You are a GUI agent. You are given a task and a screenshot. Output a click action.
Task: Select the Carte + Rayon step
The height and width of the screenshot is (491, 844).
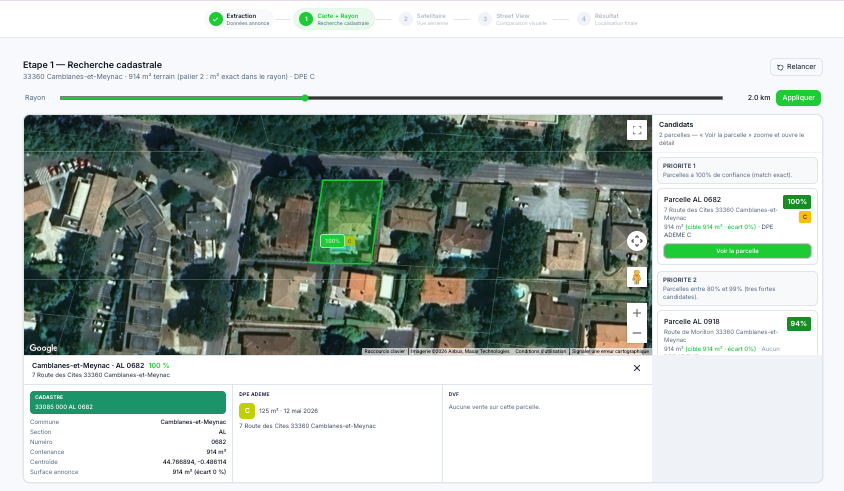pyautogui.click(x=334, y=19)
